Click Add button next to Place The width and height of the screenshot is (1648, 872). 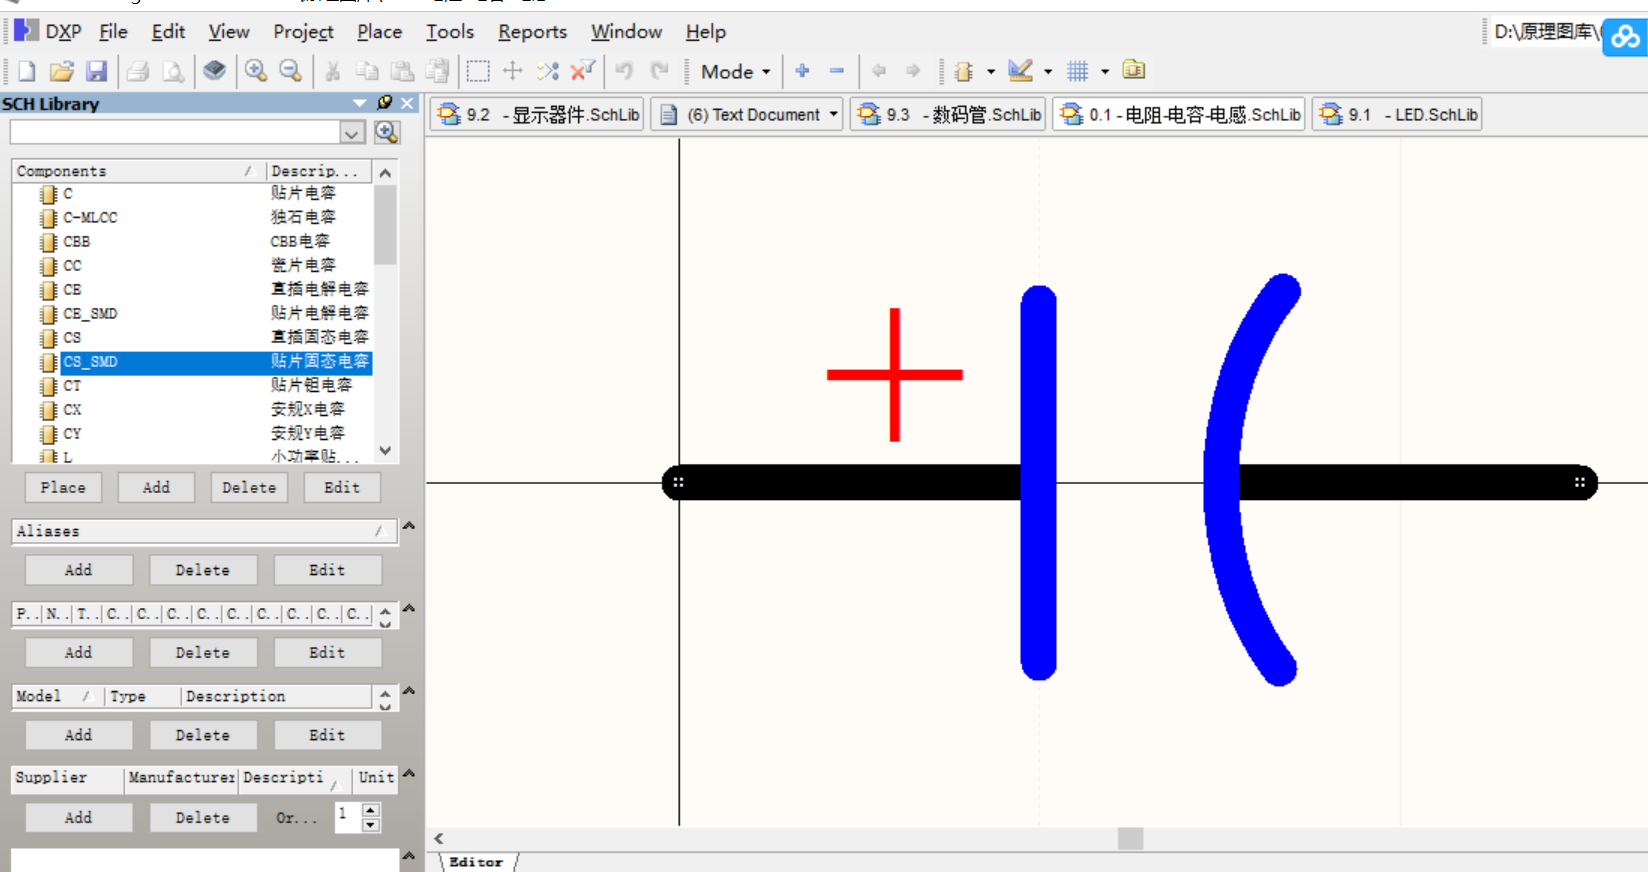(156, 487)
